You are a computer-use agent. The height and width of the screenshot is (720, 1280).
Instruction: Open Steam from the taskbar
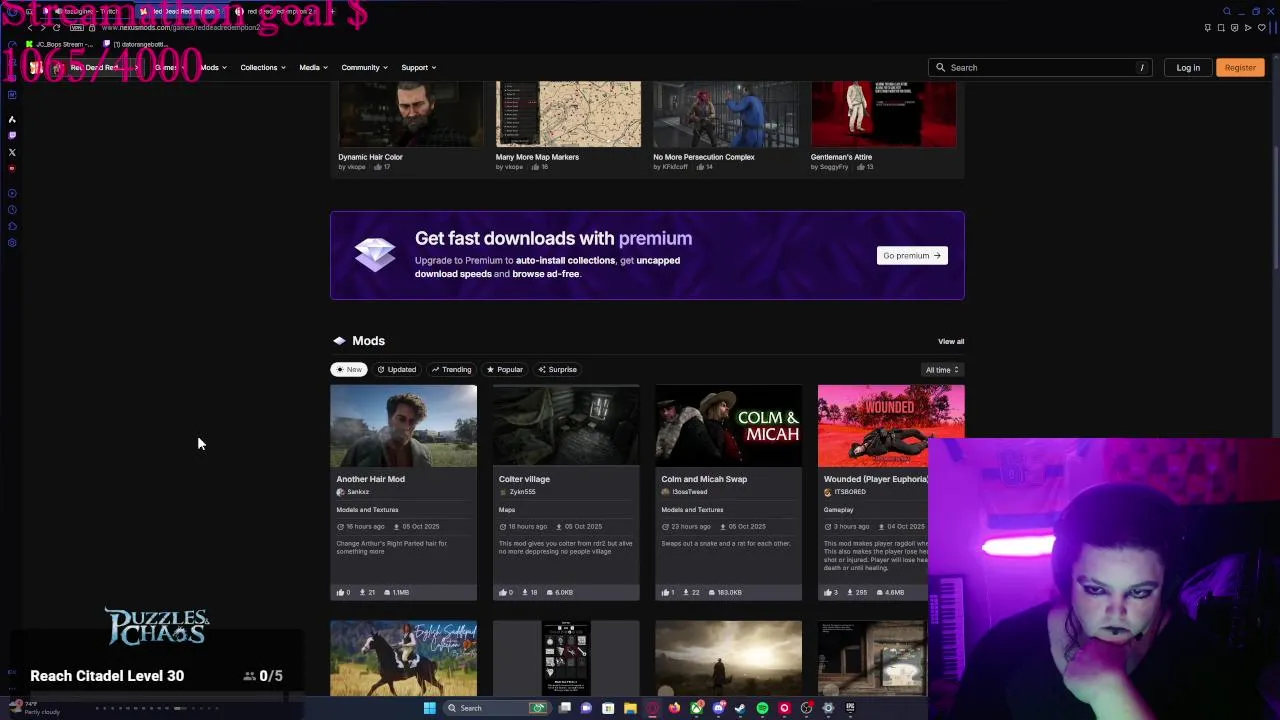(x=740, y=708)
